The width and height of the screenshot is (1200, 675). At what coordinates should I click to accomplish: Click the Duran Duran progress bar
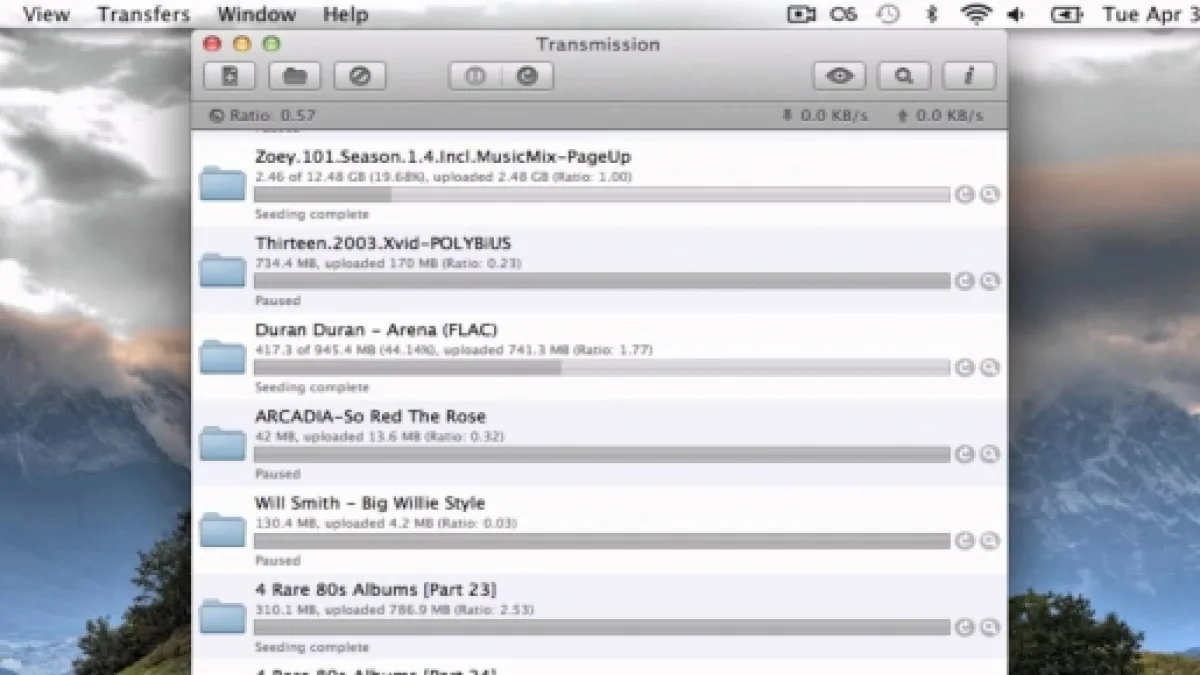pos(600,368)
